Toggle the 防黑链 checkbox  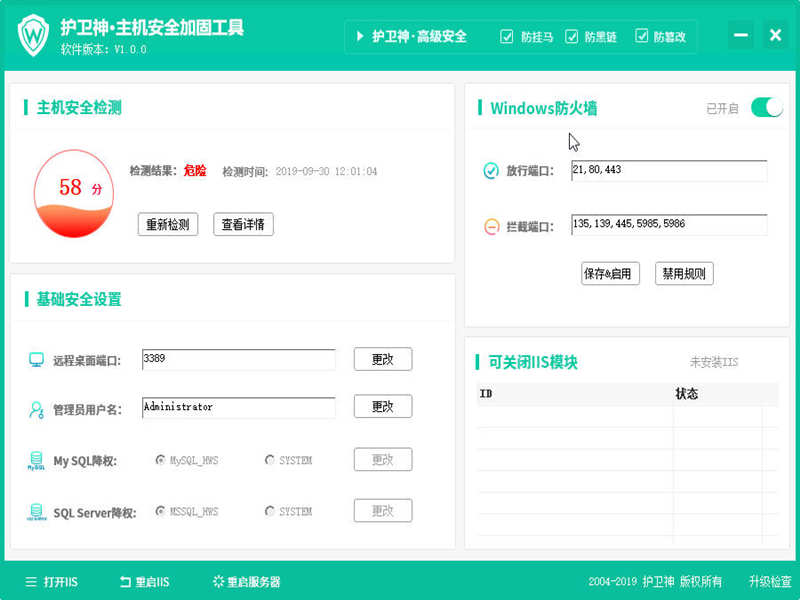[571, 36]
